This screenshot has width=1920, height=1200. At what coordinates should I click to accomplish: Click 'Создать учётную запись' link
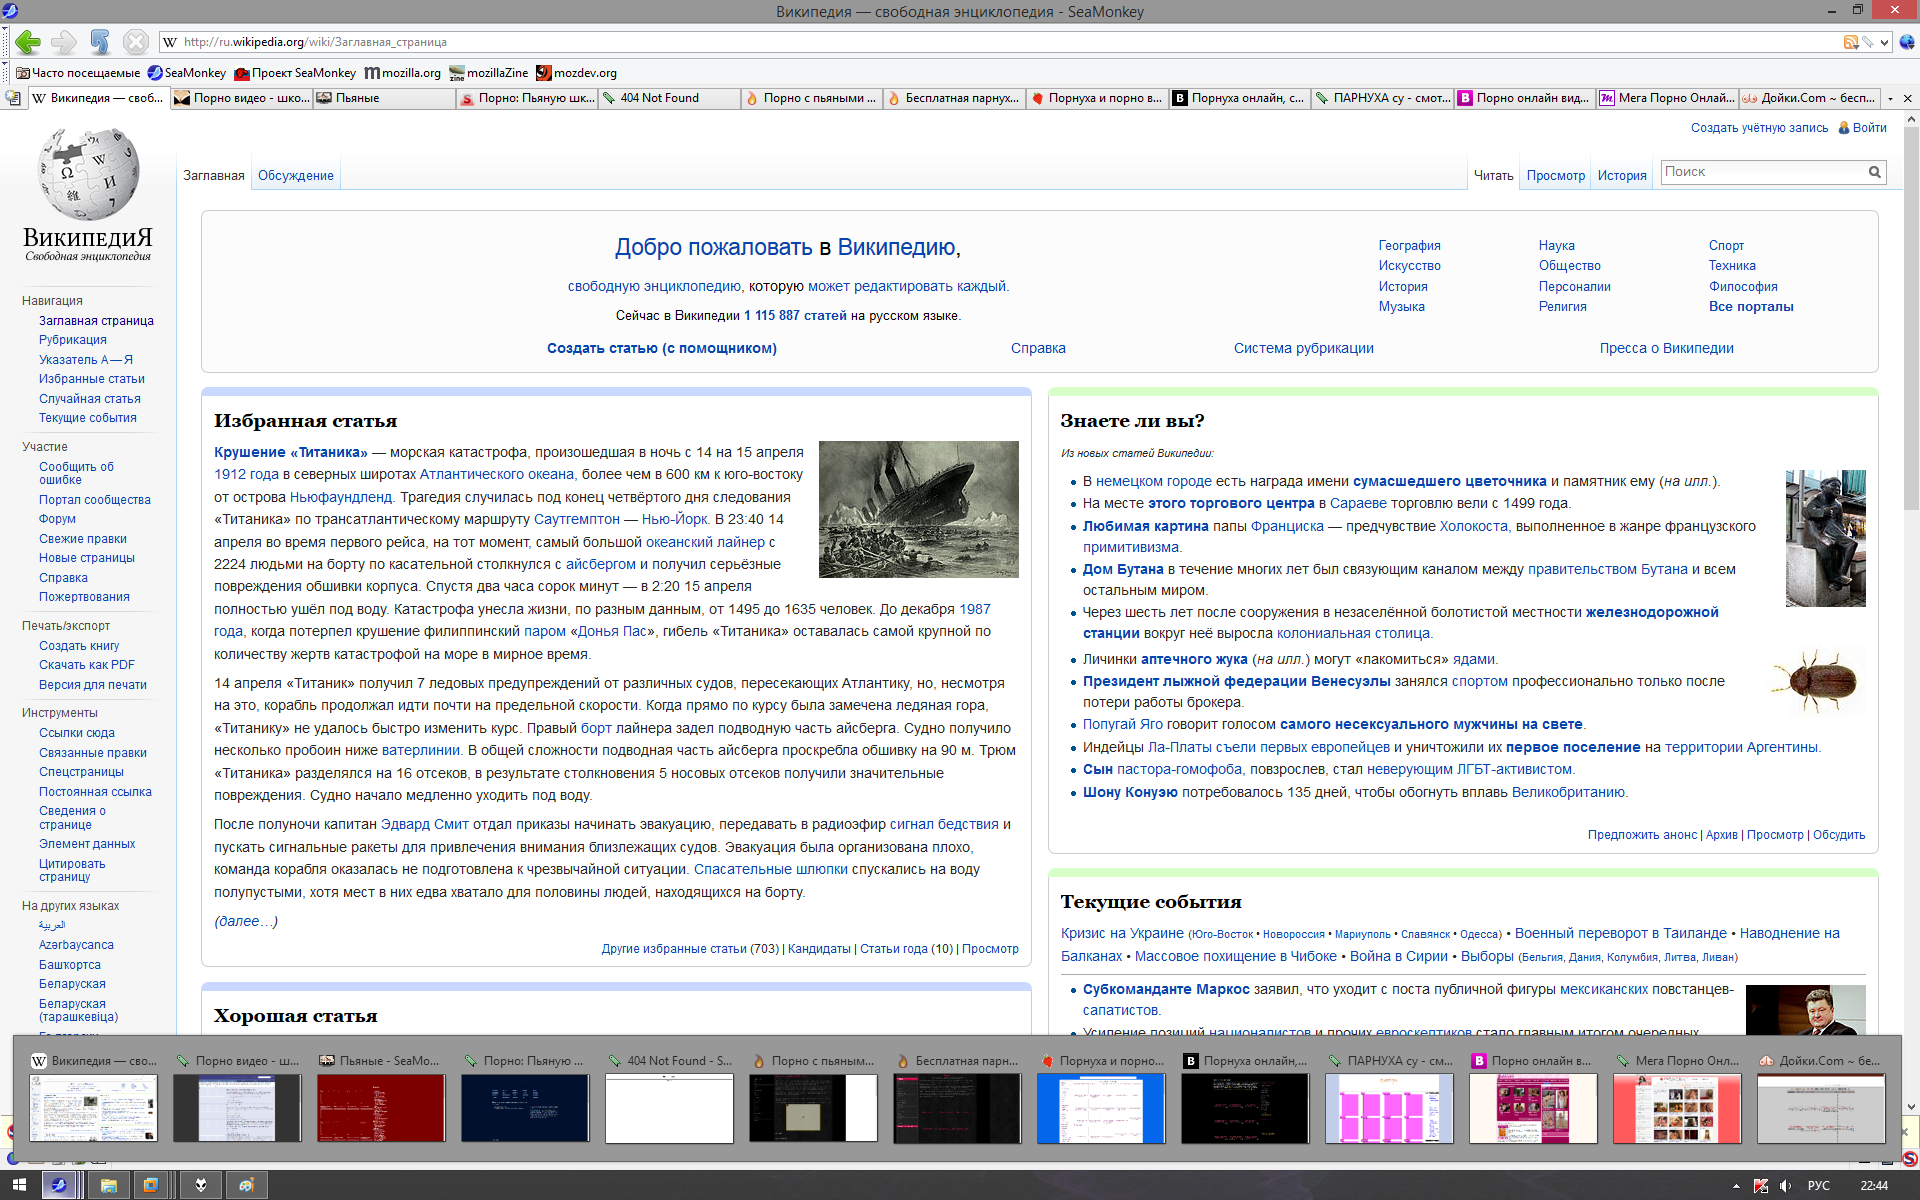click(1759, 128)
